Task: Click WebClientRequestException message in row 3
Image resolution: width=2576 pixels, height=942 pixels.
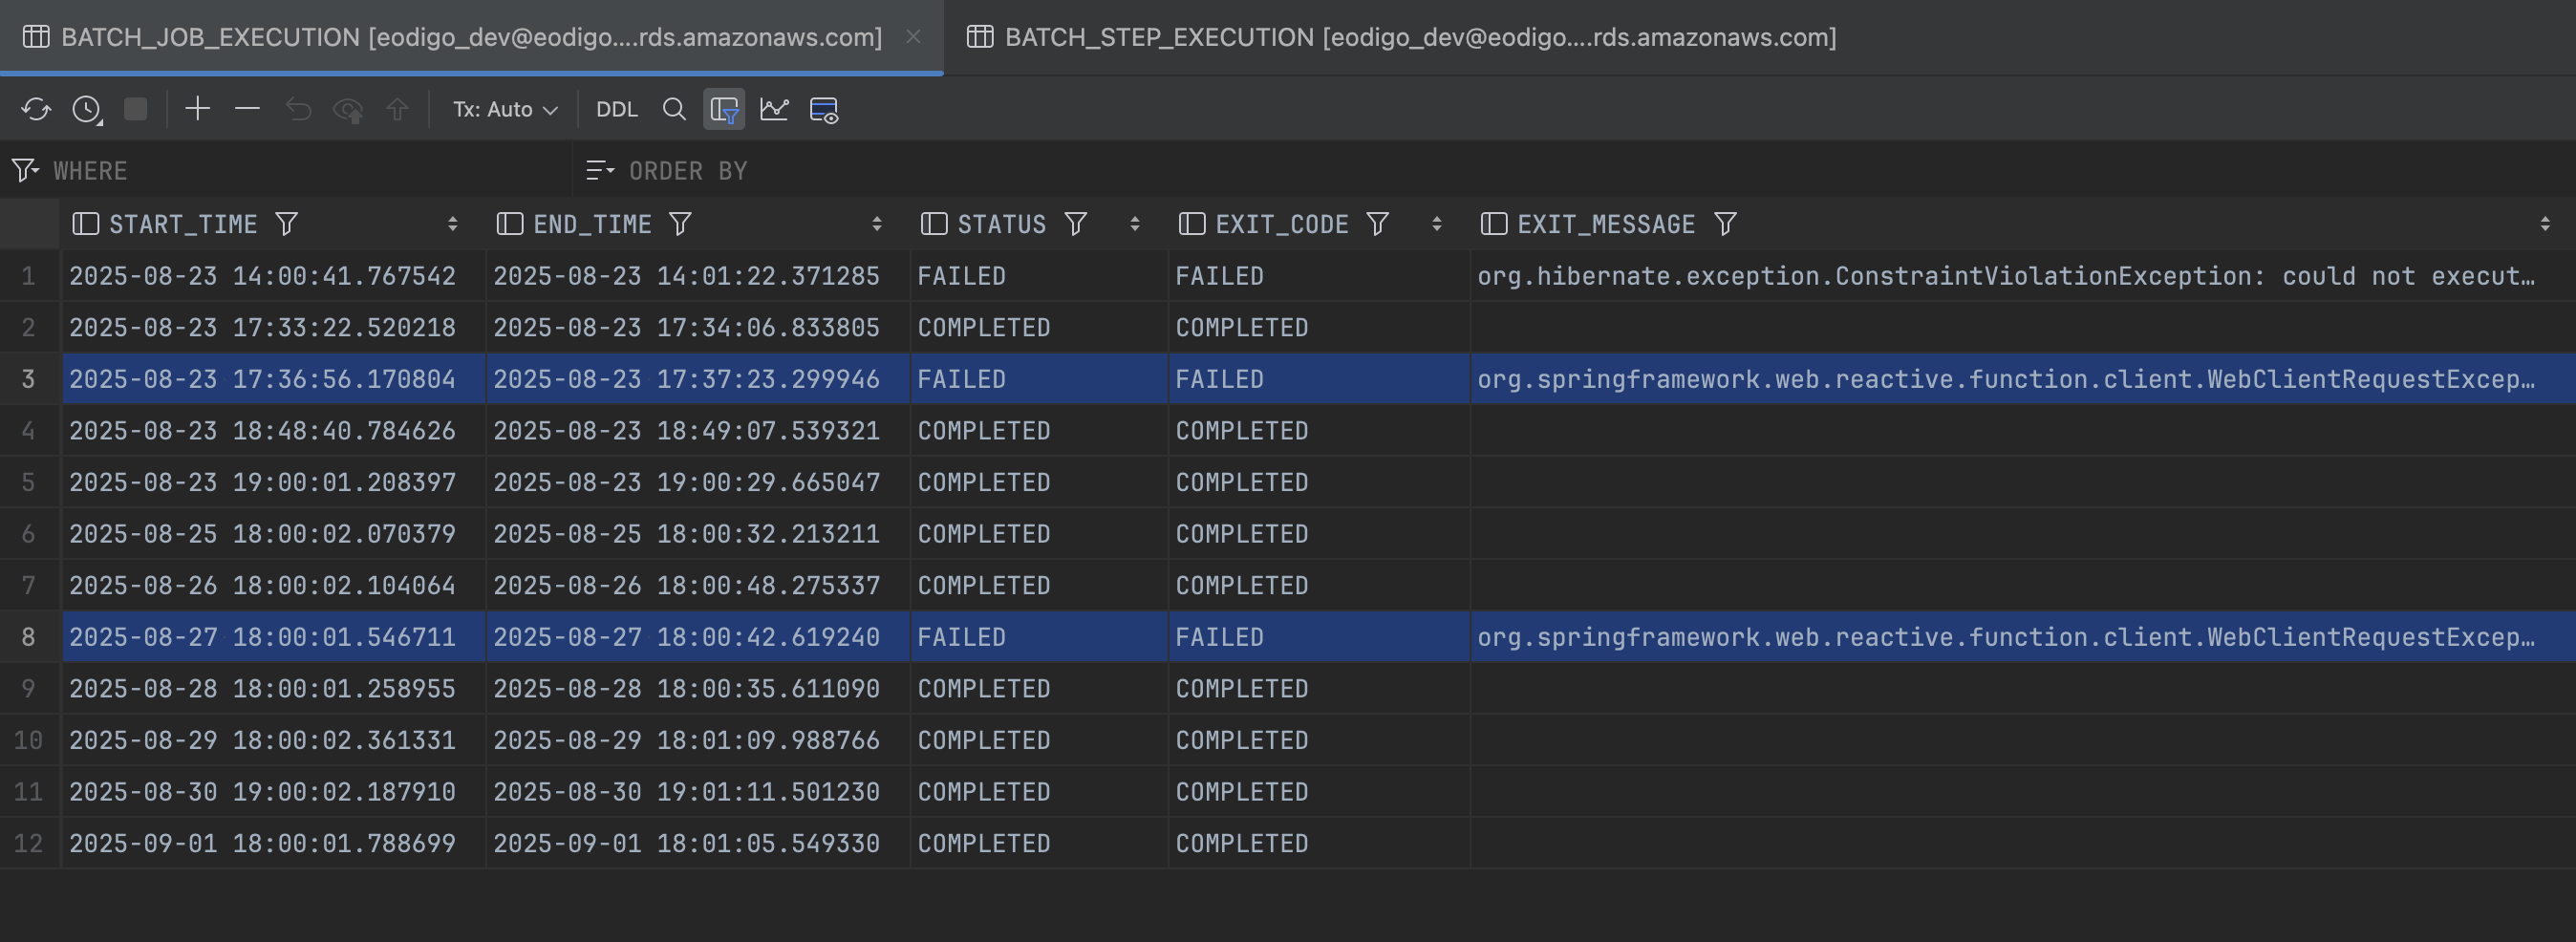Action: pyautogui.click(x=2022, y=379)
